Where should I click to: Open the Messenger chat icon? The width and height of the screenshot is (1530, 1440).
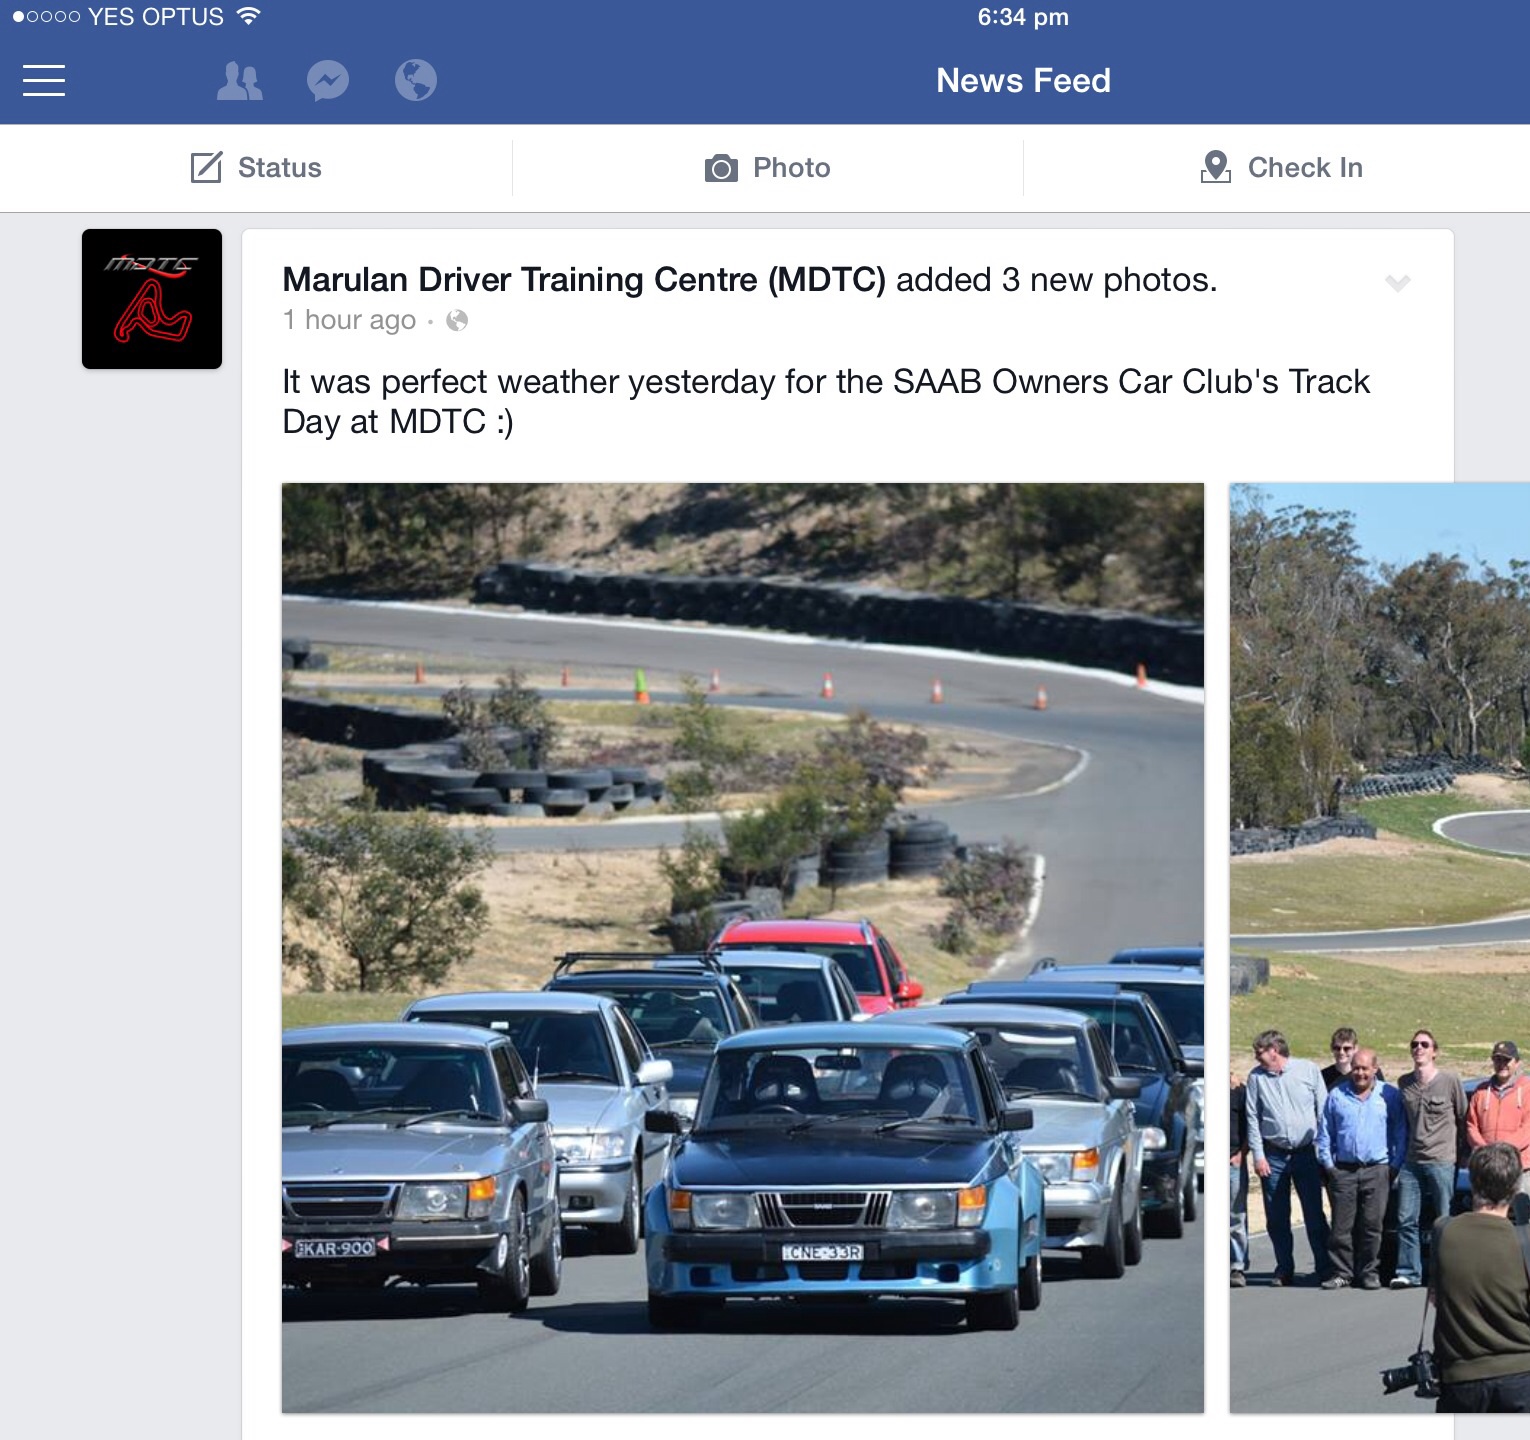[328, 81]
